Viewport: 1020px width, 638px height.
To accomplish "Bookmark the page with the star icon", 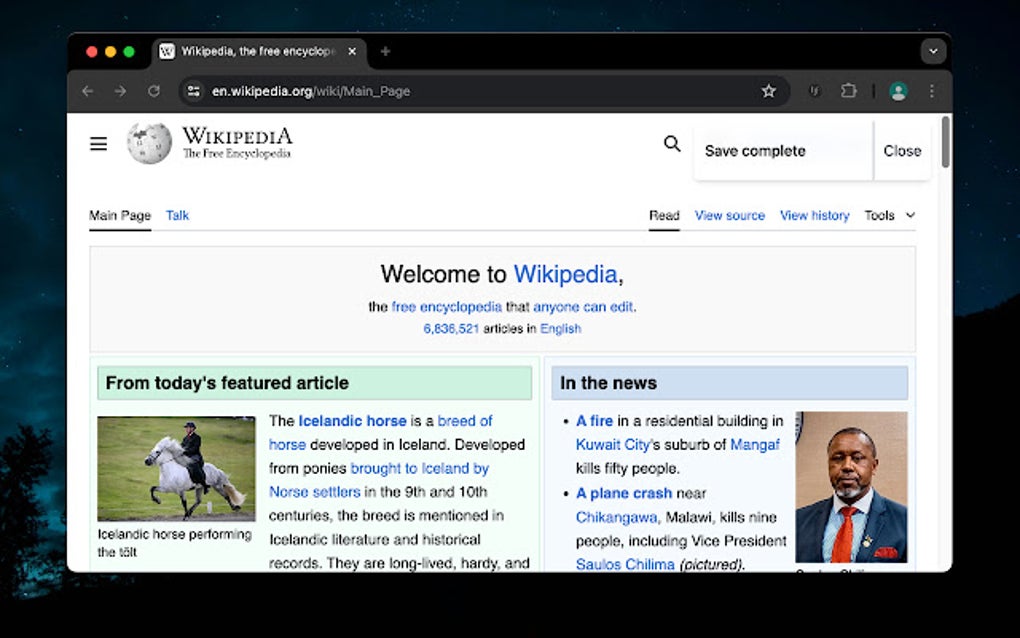I will click(770, 91).
